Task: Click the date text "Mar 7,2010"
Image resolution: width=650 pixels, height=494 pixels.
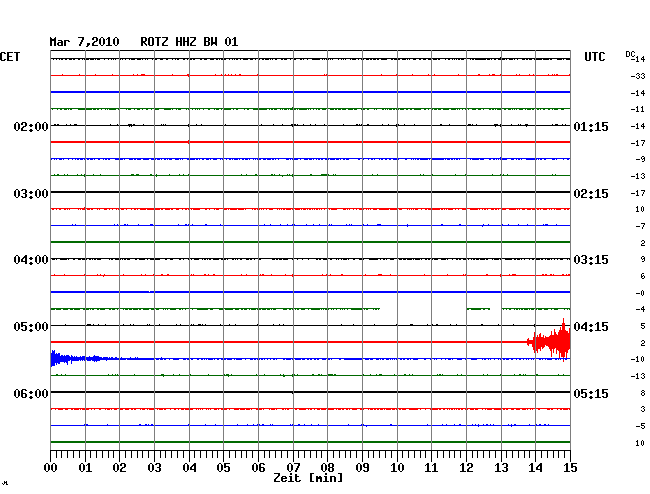Action: (x=84, y=42)
